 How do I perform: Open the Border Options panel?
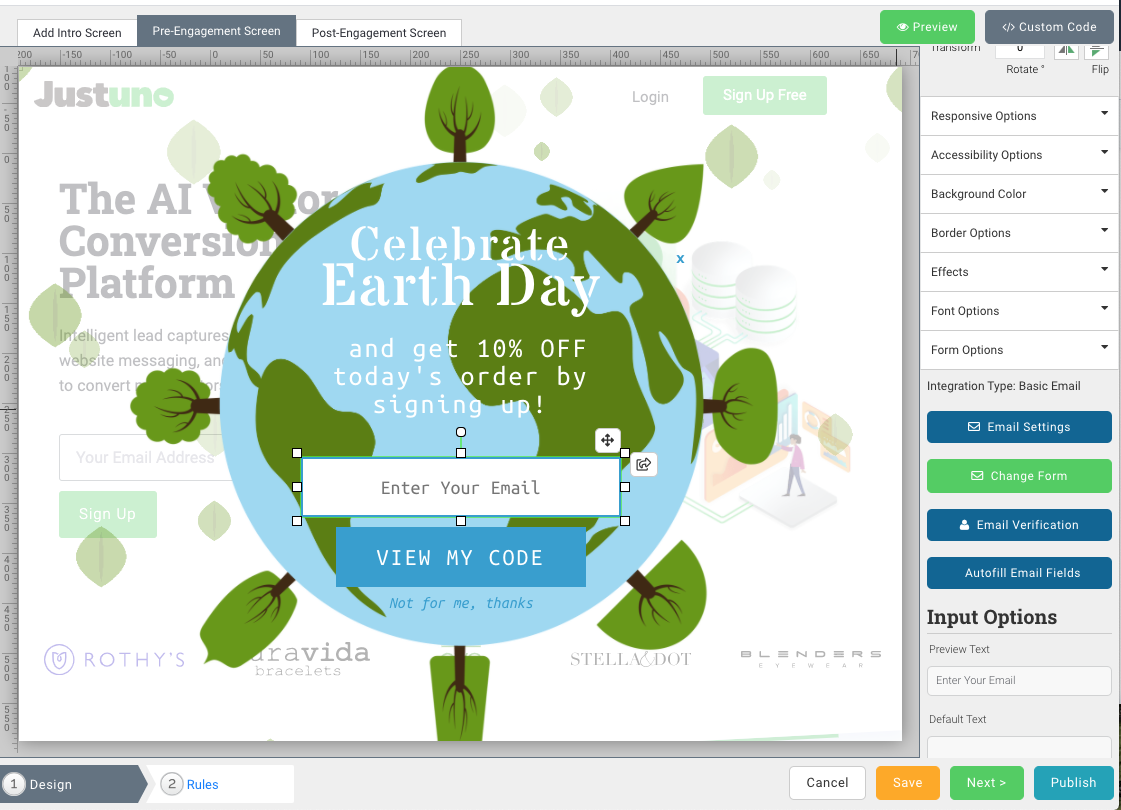(x=1019, y=233)
